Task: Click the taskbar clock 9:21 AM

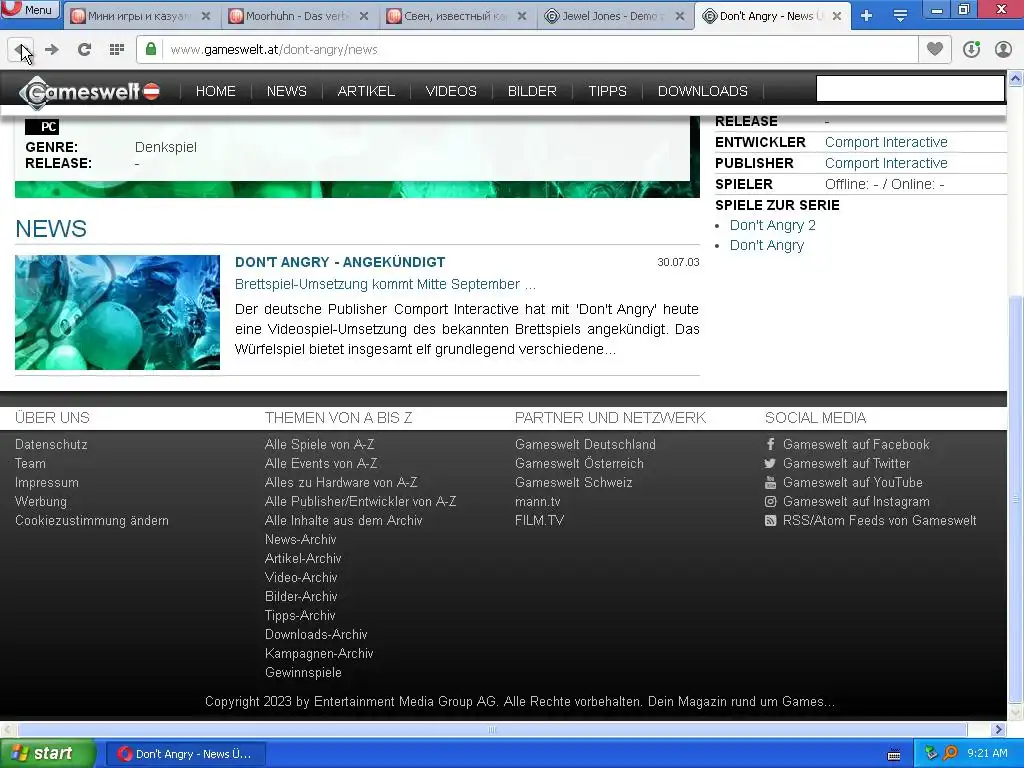Action: 987,754
